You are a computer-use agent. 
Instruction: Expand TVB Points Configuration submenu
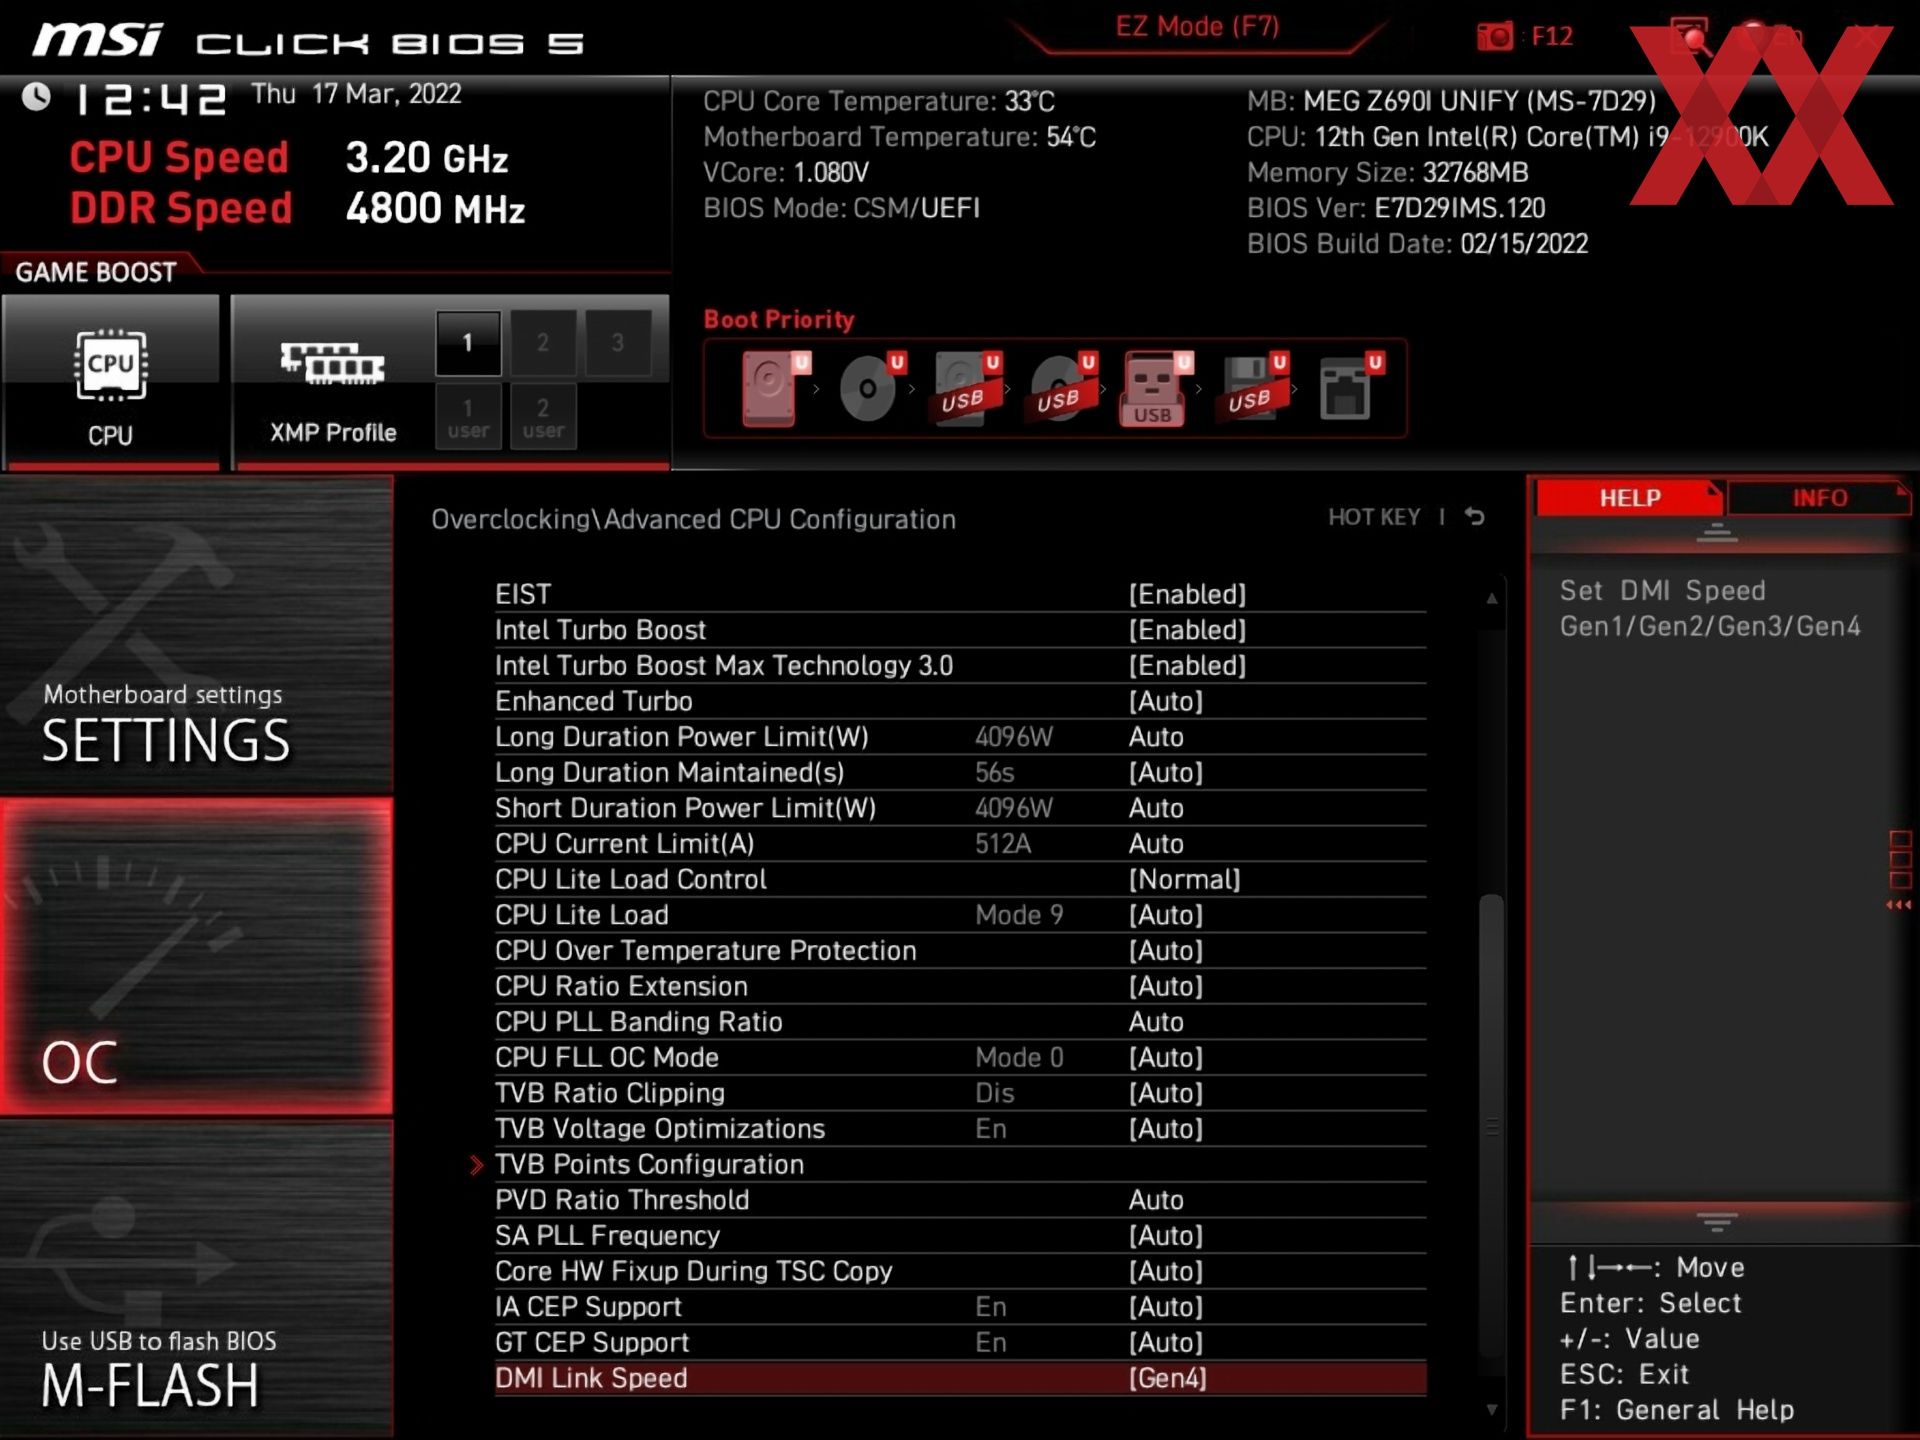(960, 1165)
